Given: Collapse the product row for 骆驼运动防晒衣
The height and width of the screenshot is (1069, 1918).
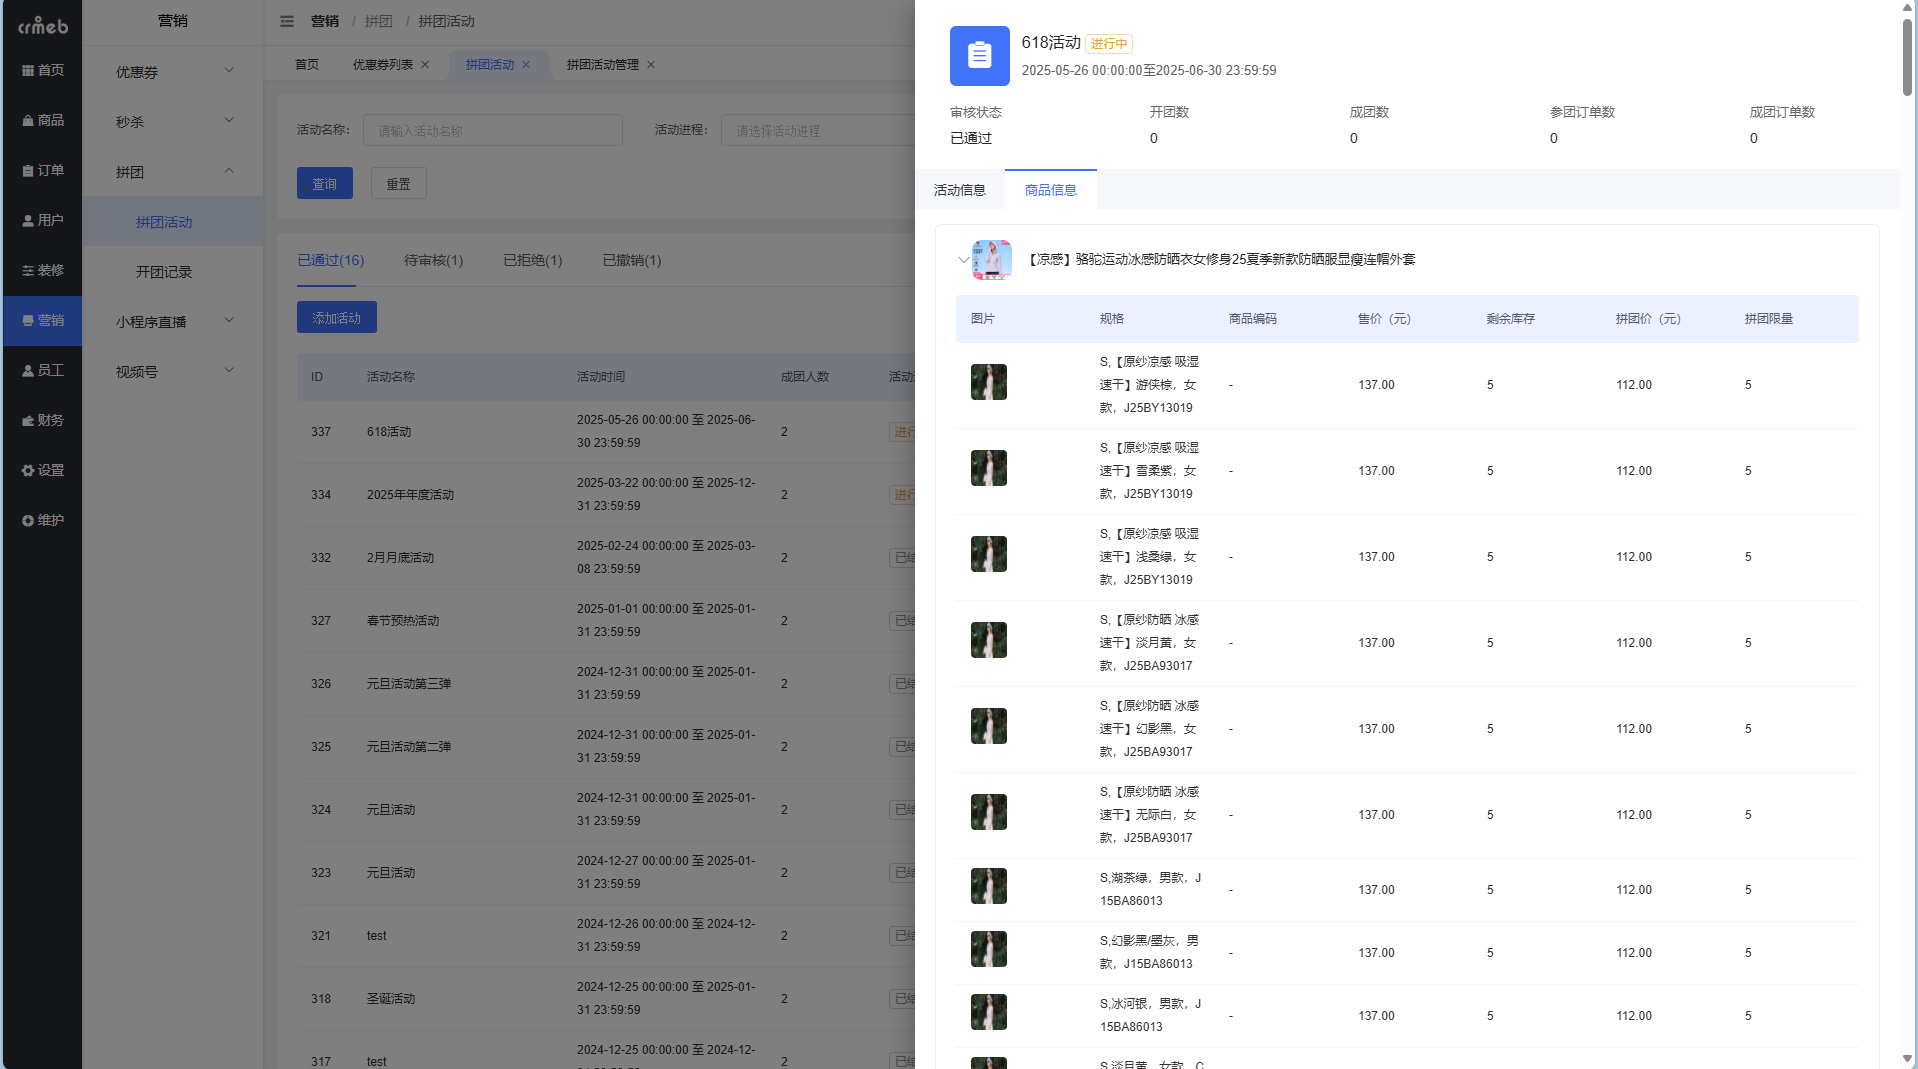Looking at the screenshot, I should [963, 259].
